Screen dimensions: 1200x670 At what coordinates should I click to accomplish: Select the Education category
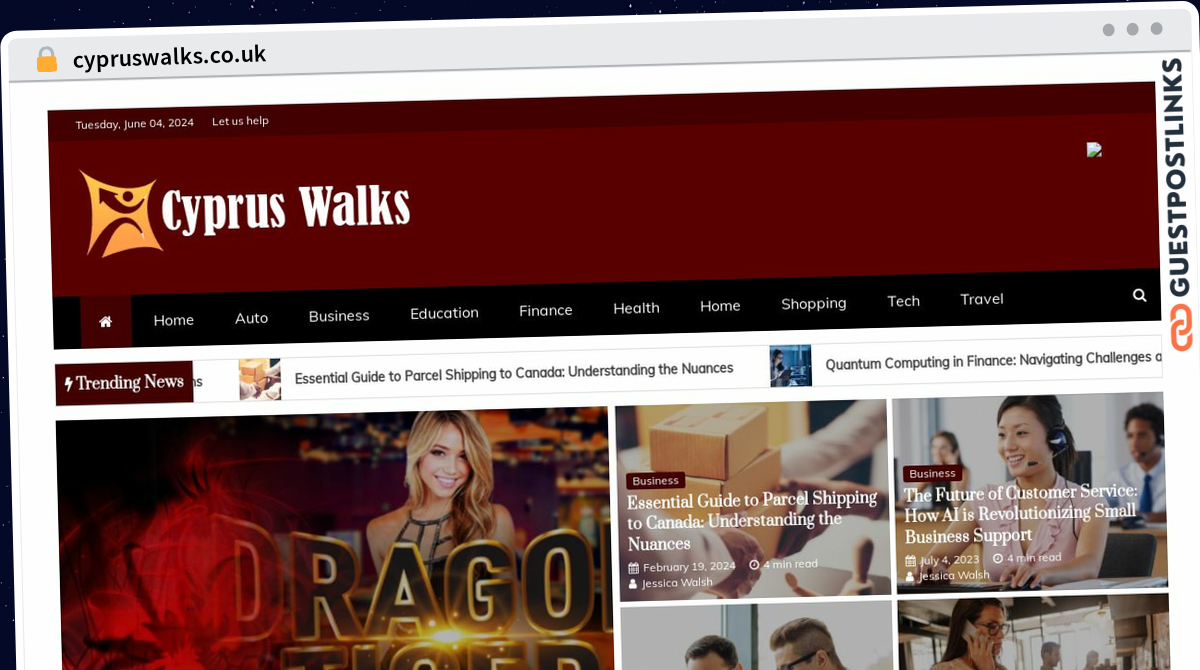(444, 313)
